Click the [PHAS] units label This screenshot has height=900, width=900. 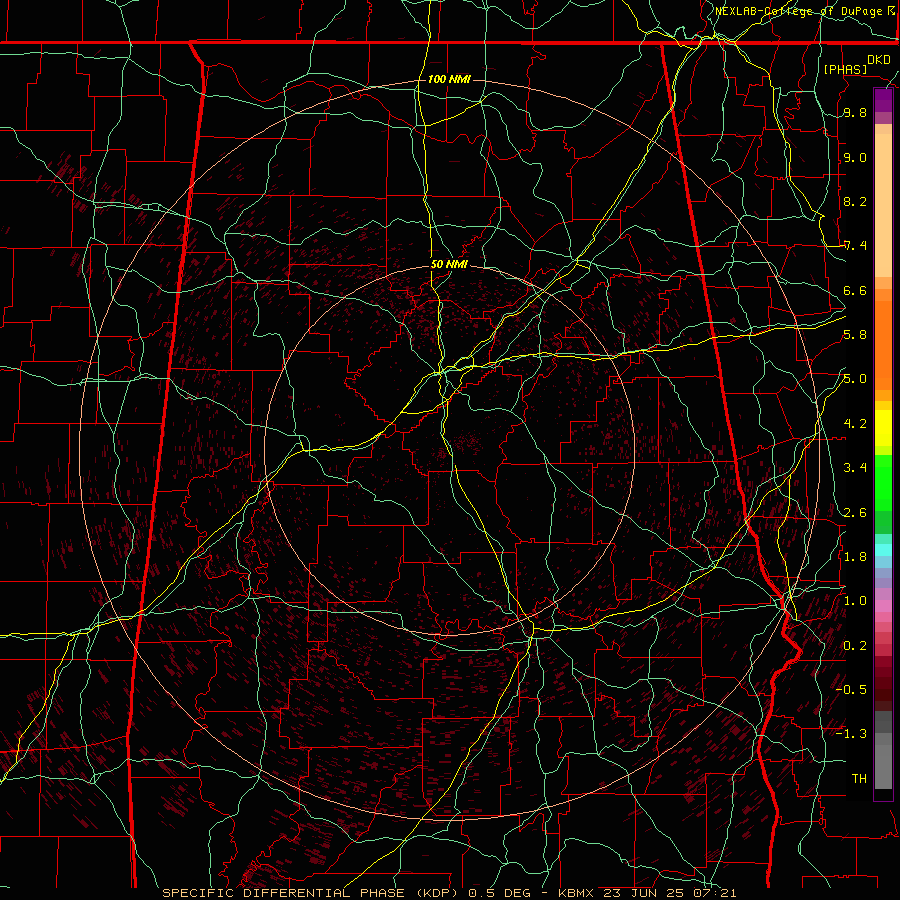(845, 69)
